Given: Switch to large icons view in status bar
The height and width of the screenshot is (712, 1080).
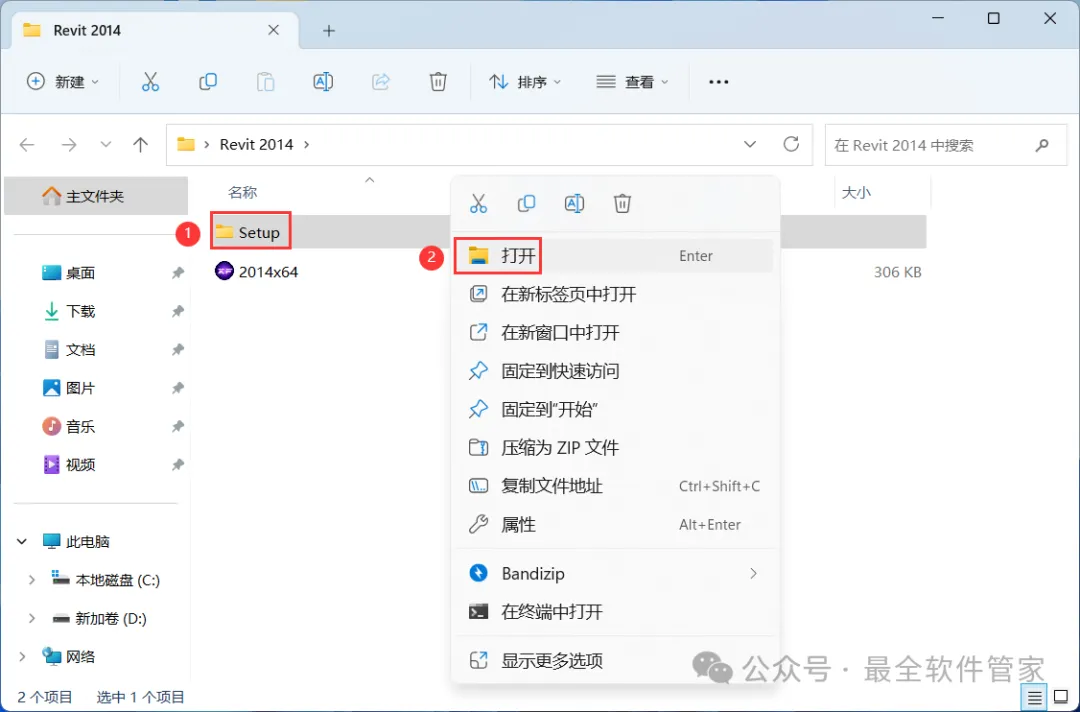Looking at the screenshot, I should coord(1061,698).
